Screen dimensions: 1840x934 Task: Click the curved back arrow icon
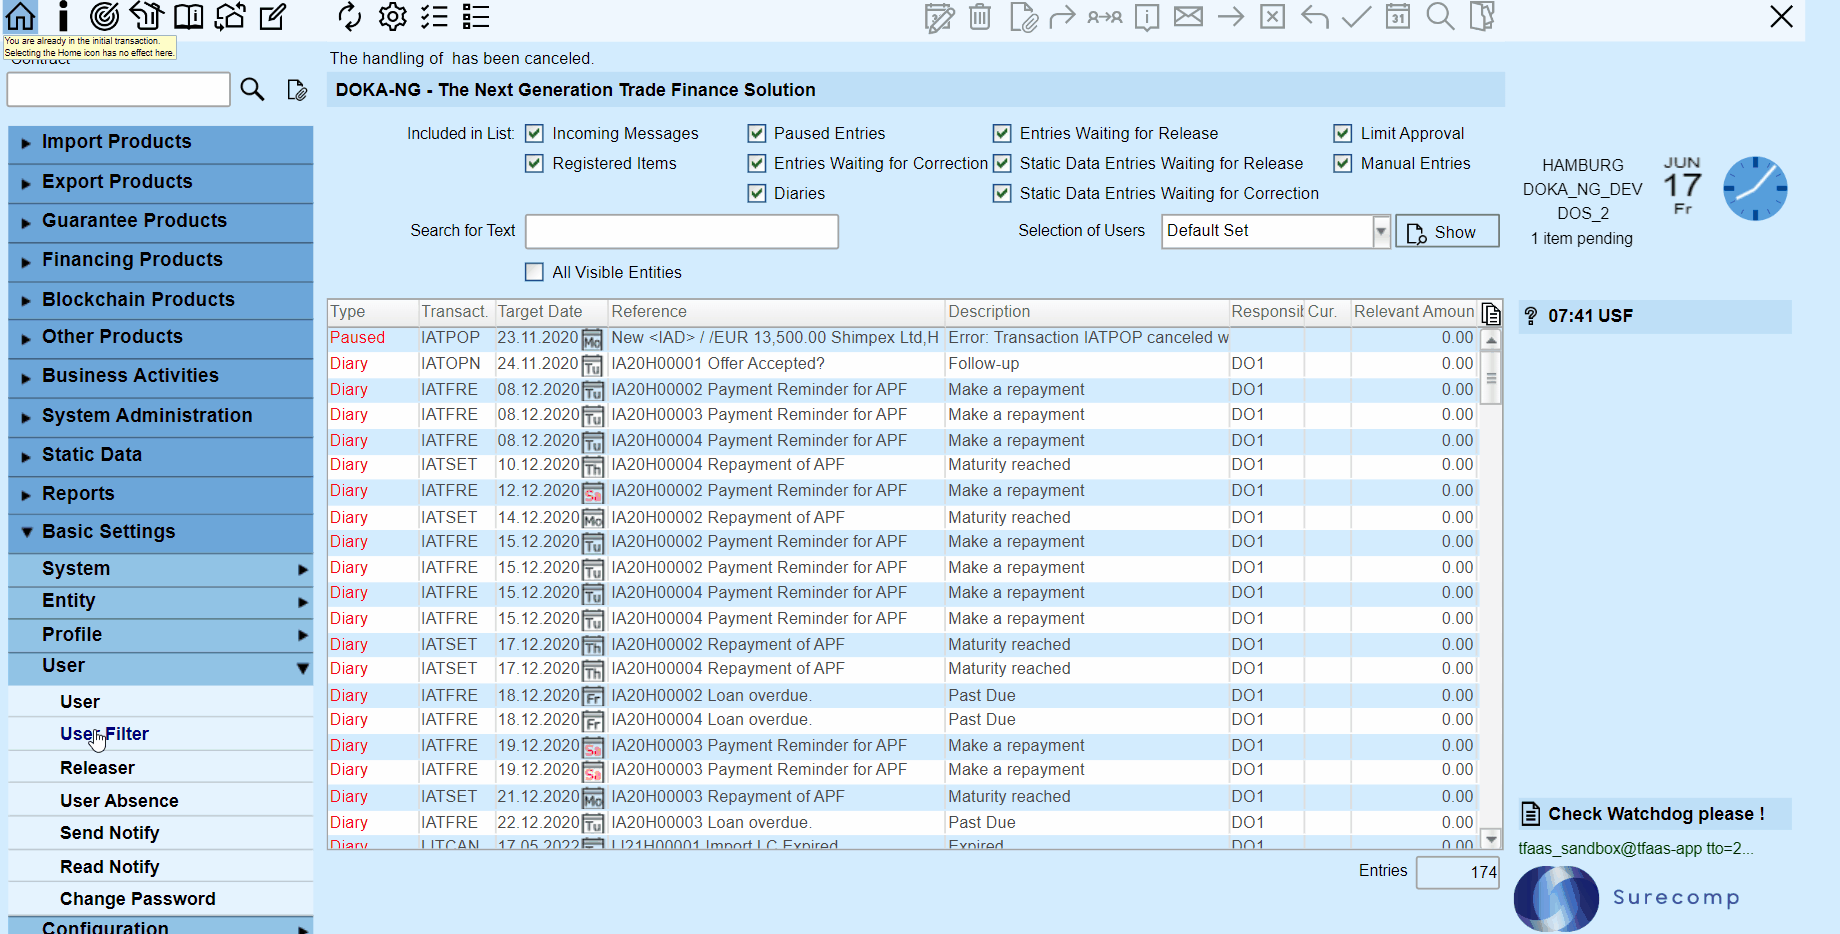pos(1315,16)
